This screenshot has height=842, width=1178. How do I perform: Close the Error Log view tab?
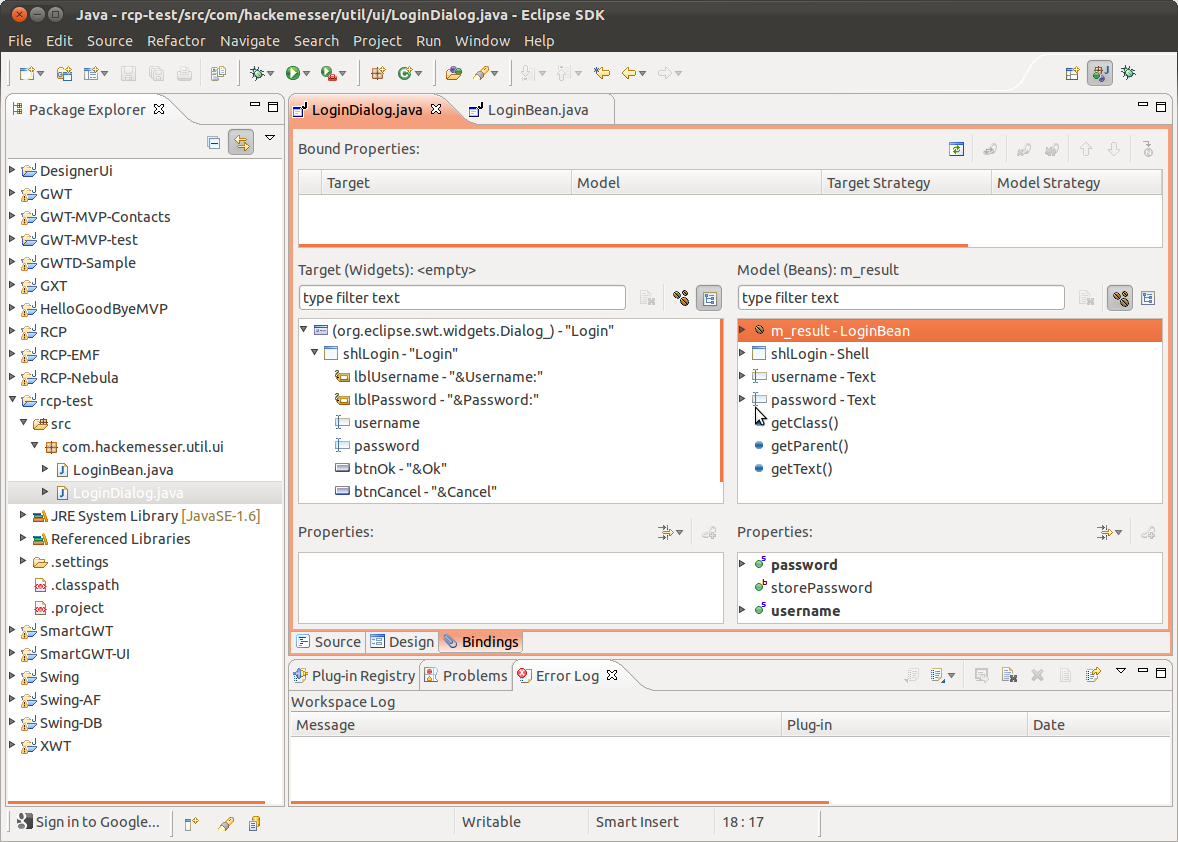[x=612, y=675]
